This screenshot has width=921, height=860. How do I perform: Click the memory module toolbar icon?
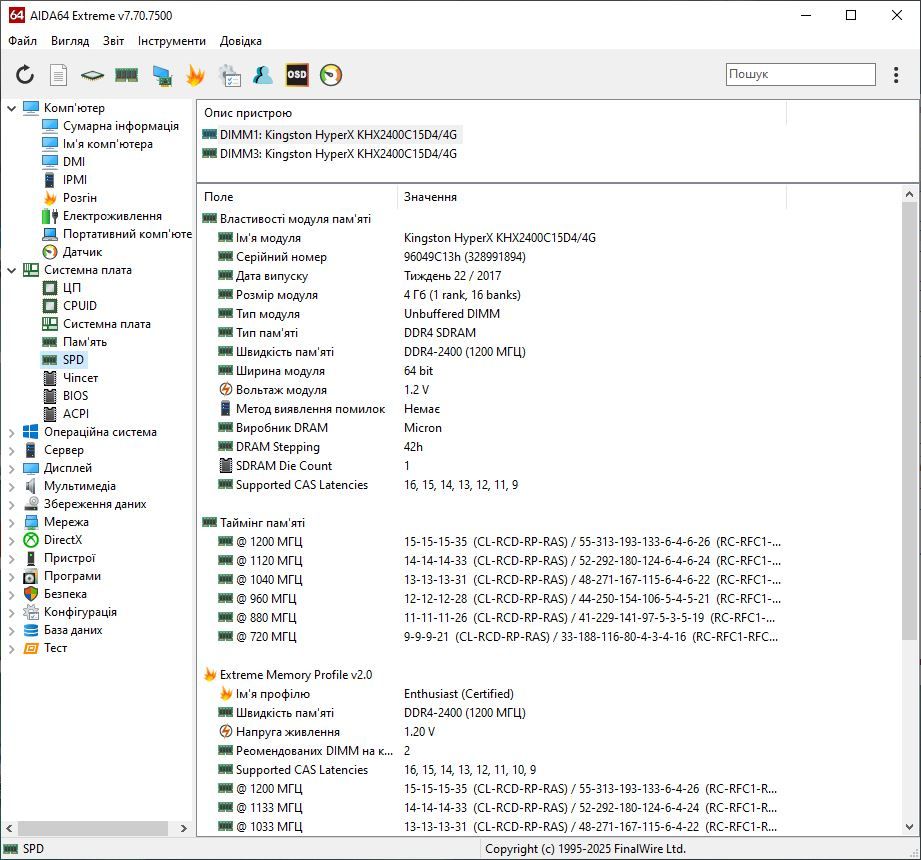click(126, 75)
